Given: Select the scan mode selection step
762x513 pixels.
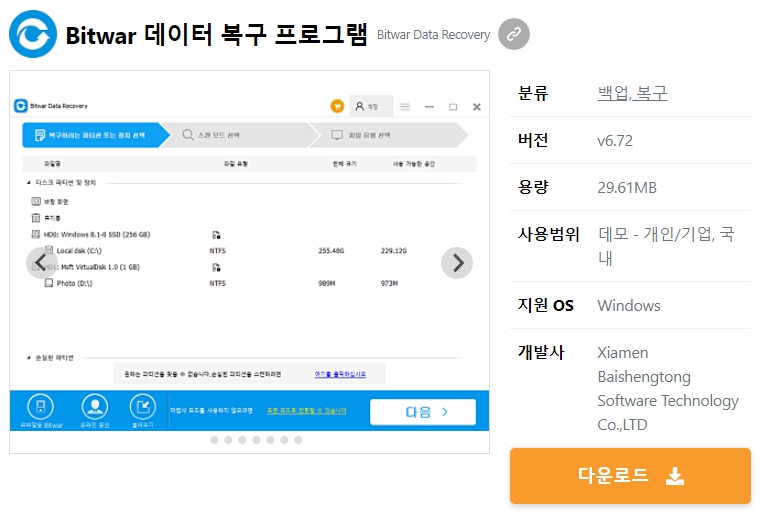Looking at the screenshot, I should pyautogui.click(x=242, y=135).
